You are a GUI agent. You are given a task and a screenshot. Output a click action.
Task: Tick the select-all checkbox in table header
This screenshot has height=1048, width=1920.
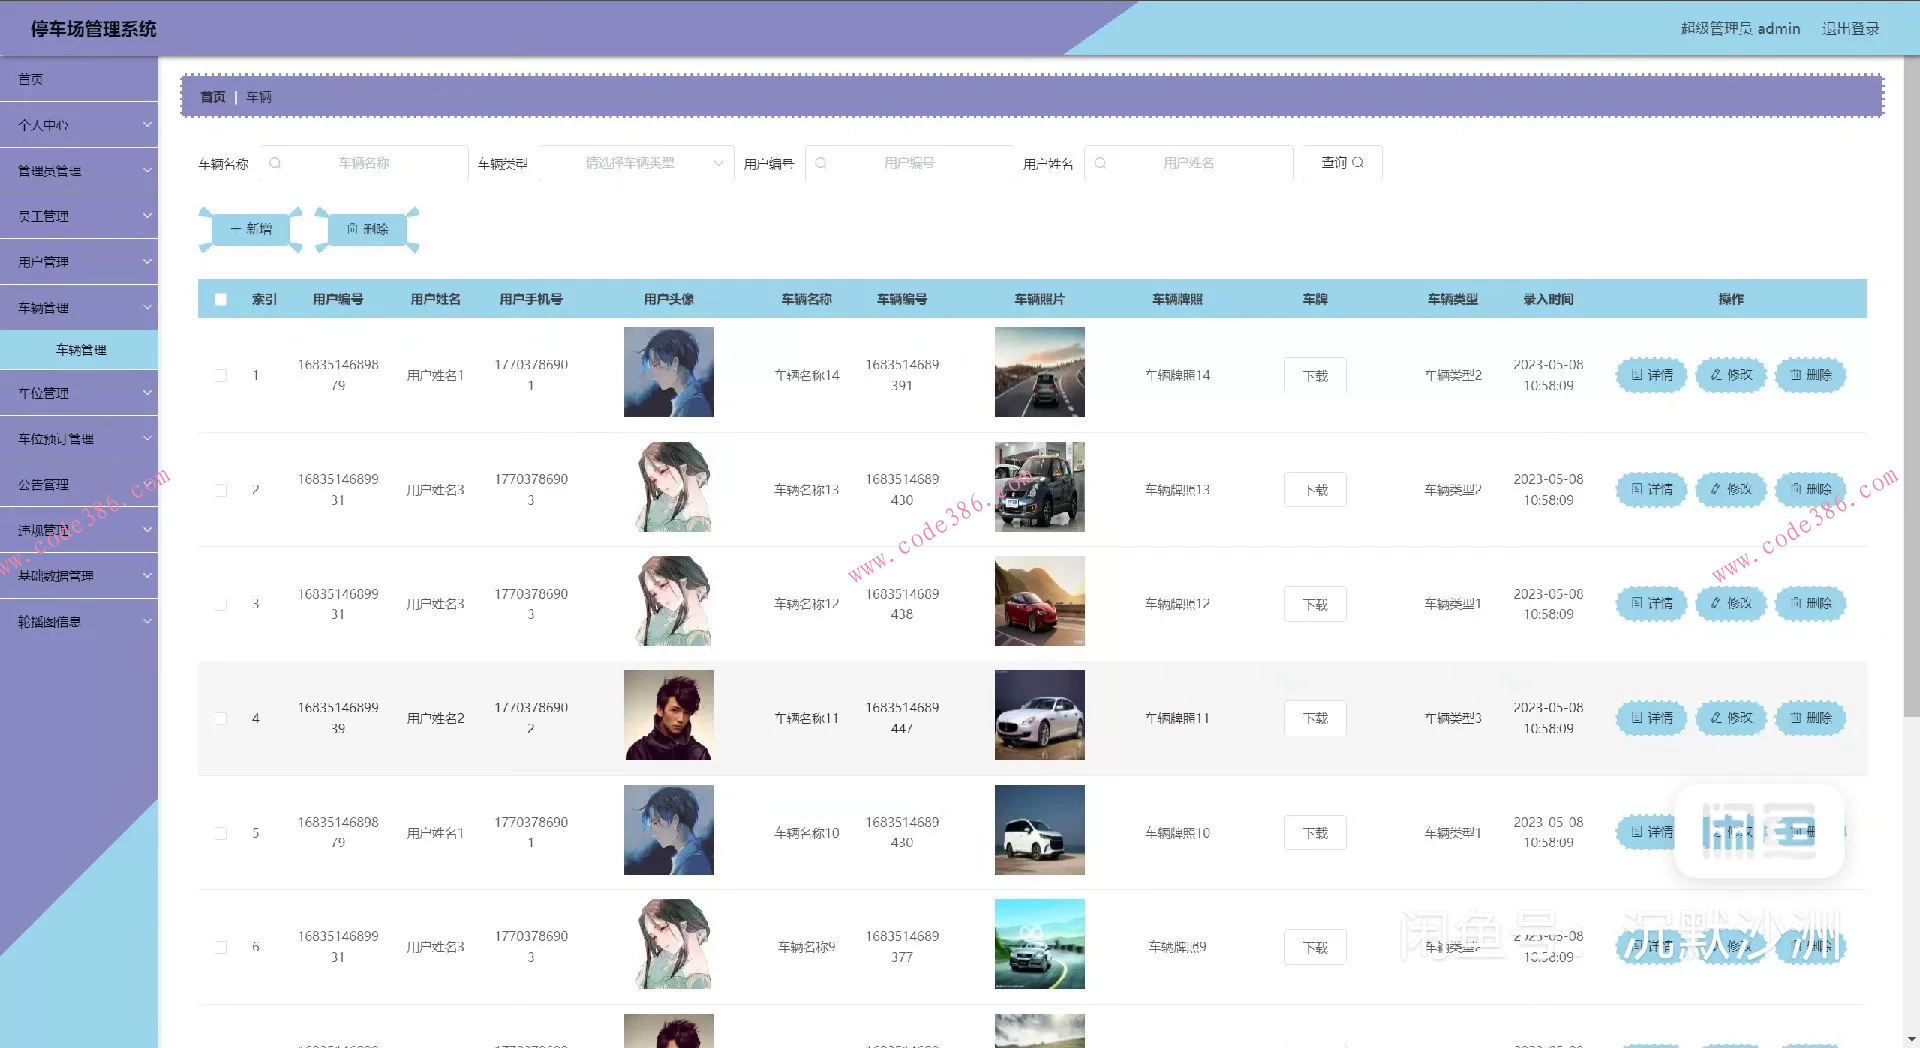pyautogui.click(x=221, y=299)
